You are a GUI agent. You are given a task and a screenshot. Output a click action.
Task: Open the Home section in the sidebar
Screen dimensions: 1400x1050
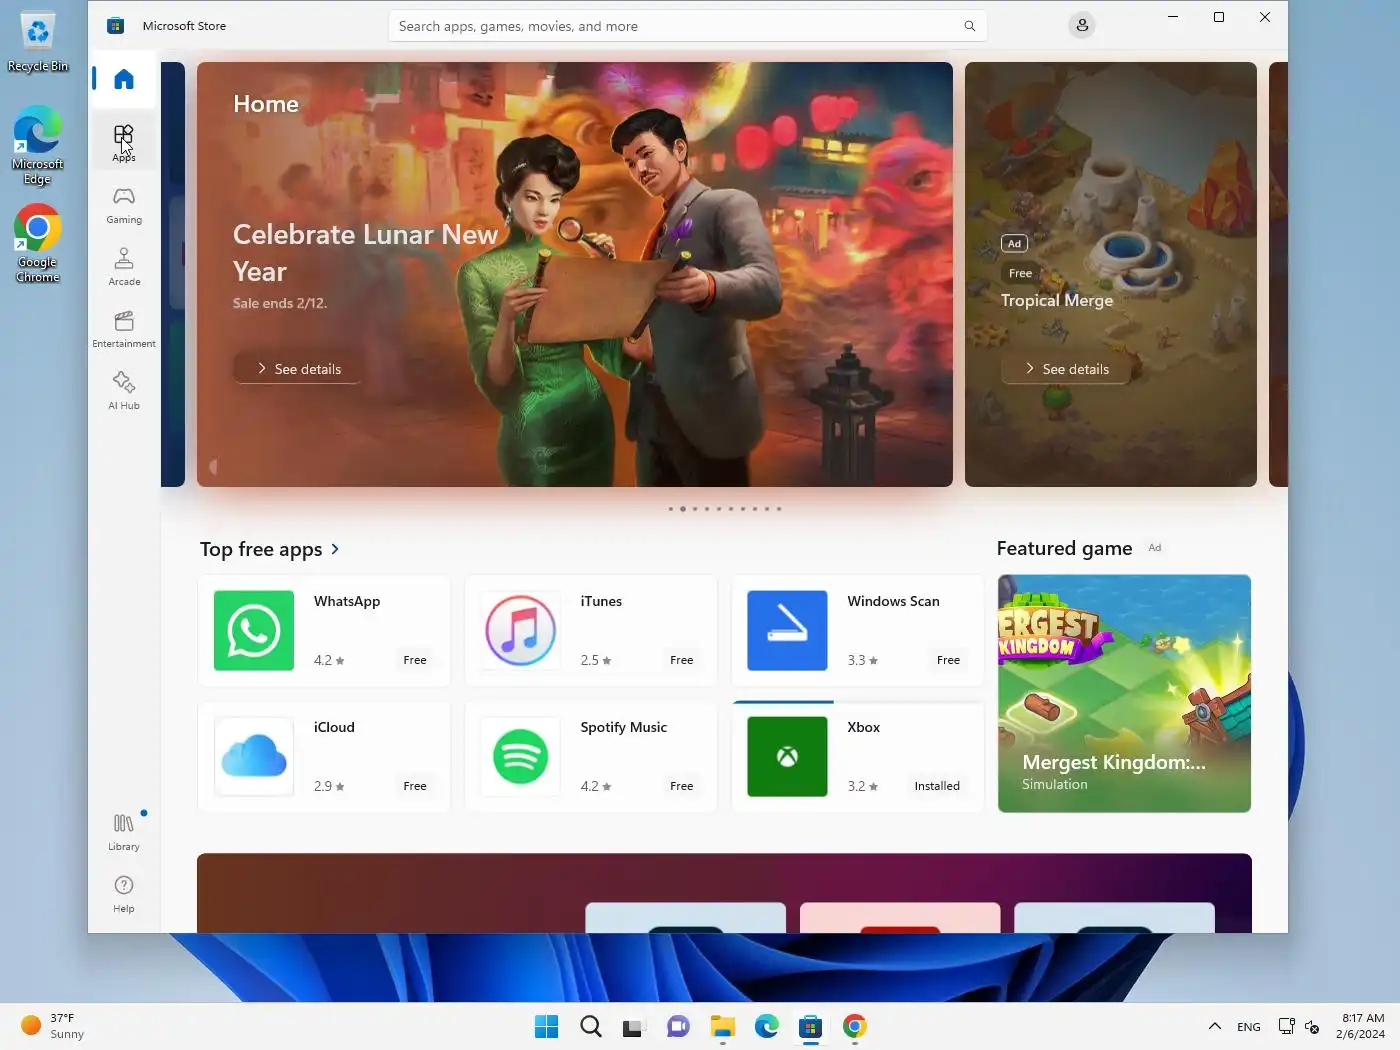(x=124, y=79)
